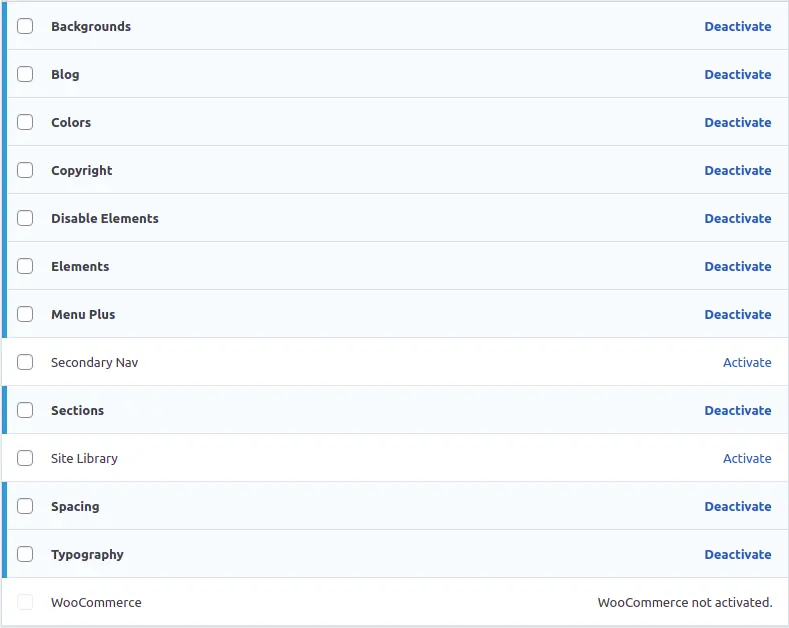Image resolution: width=789 pixels, height=628 pixels.
Task: Deactivate the Menu Plus module
Action: click(737, 314)
